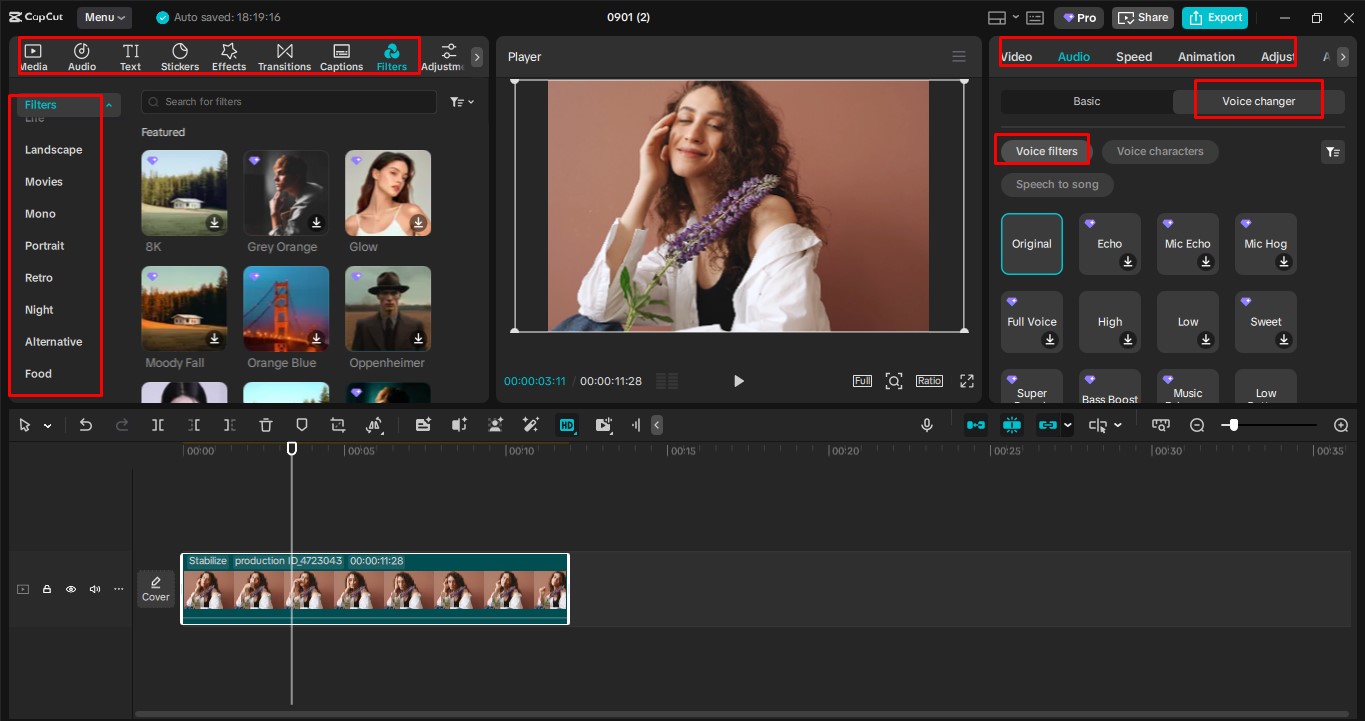Start recording a voiceover with the microphone icon
The image size is (1365, 721).
926,424
